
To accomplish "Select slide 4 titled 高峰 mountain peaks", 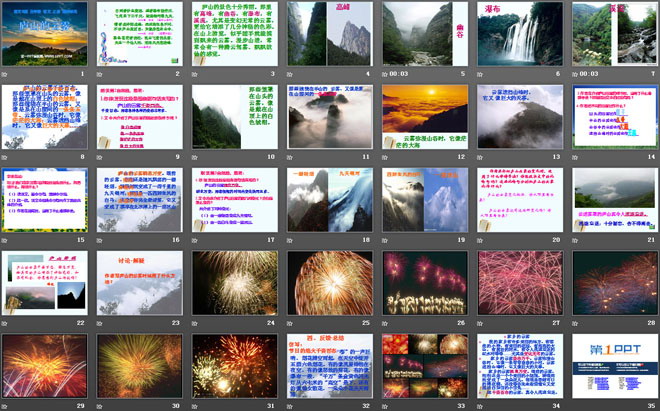I will (330, 34).
